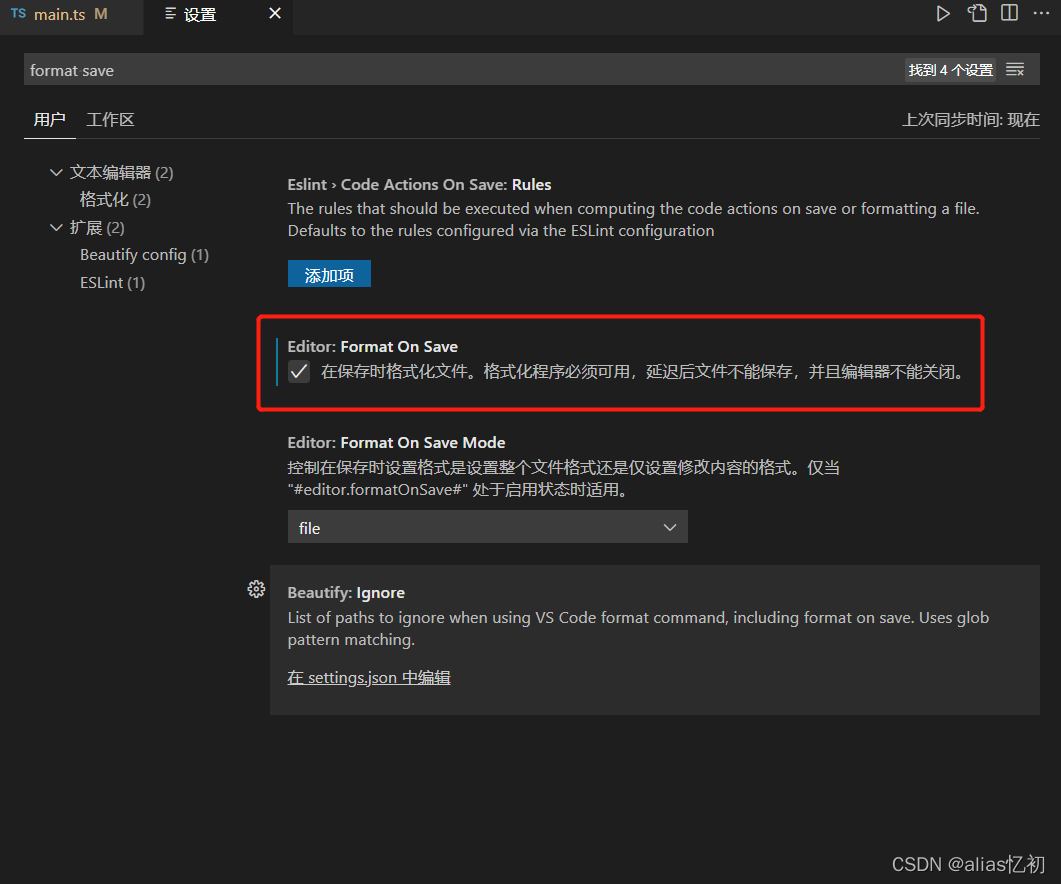Screen dimensions: 1061x884
Task: Select the ESLint category in the sidebar
Action: 112,282
